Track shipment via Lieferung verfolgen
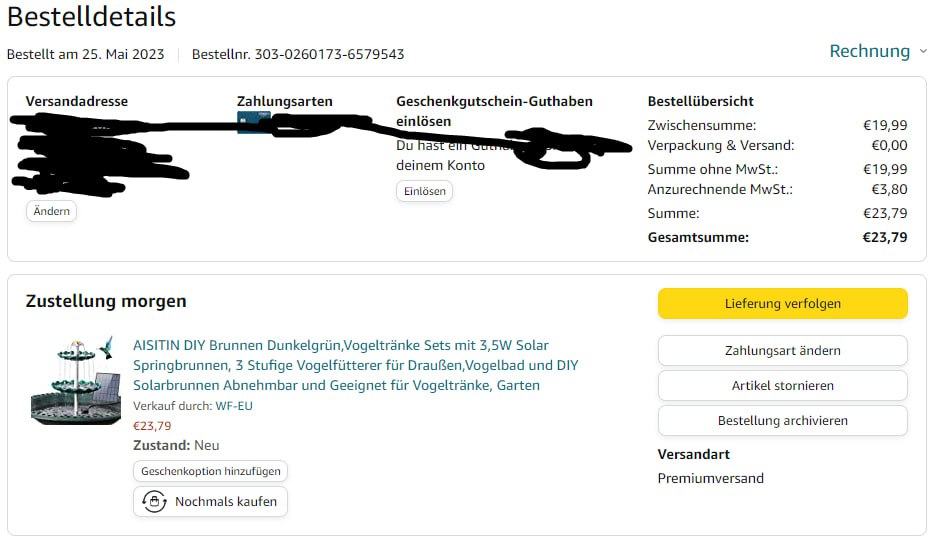Image resolution: width=933 pixels, height=543 pixels. [782, 303]
